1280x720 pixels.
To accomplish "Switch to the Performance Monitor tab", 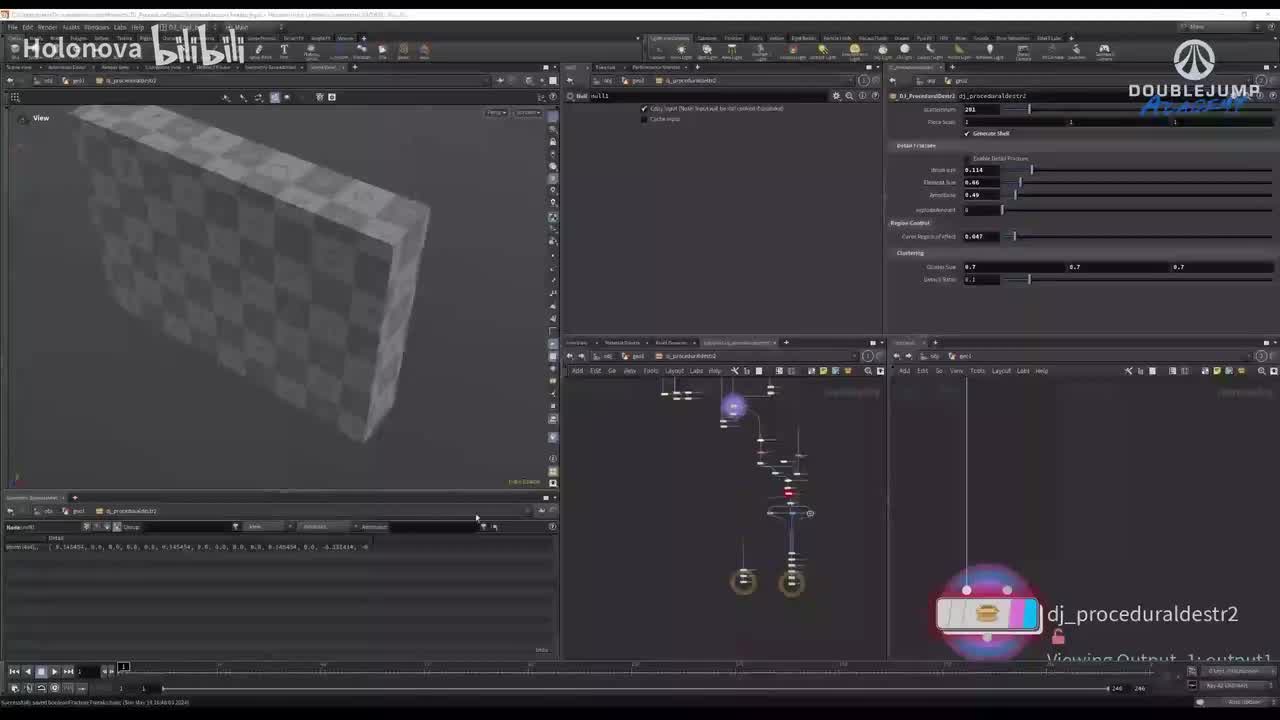I will point(656,67).
